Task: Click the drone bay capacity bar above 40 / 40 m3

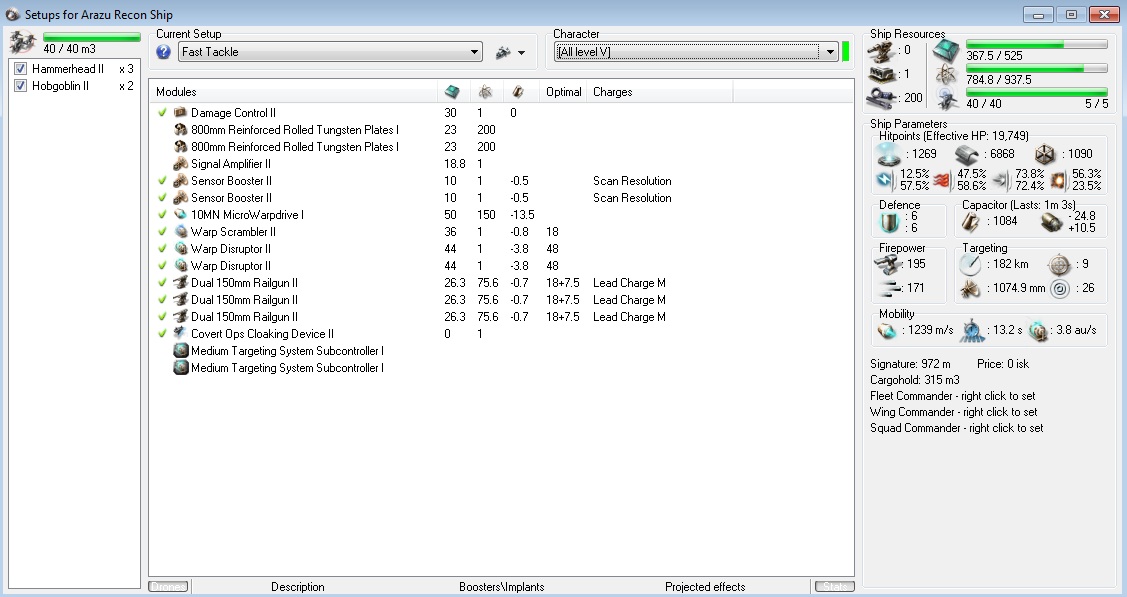Action: point(91,37)
